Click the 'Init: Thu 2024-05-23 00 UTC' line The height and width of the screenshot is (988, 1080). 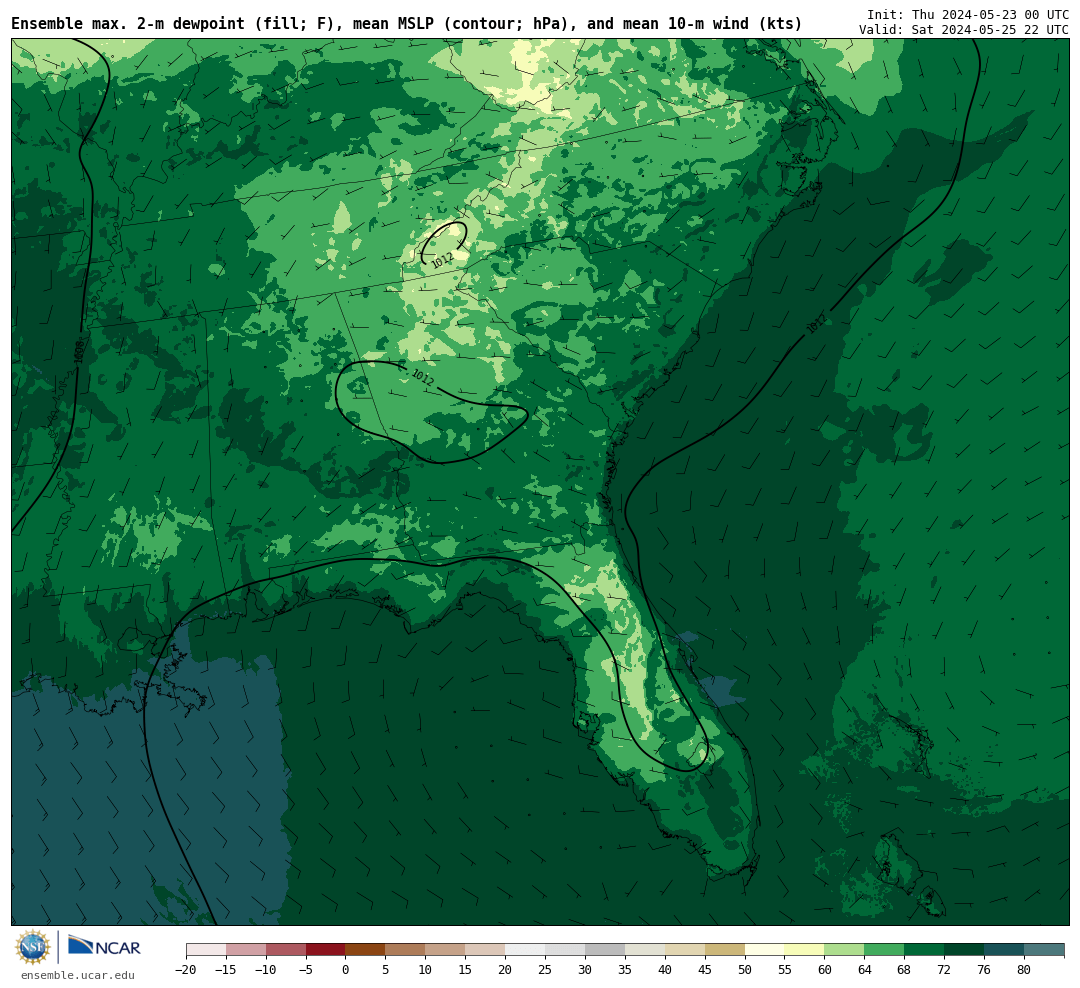968,14
